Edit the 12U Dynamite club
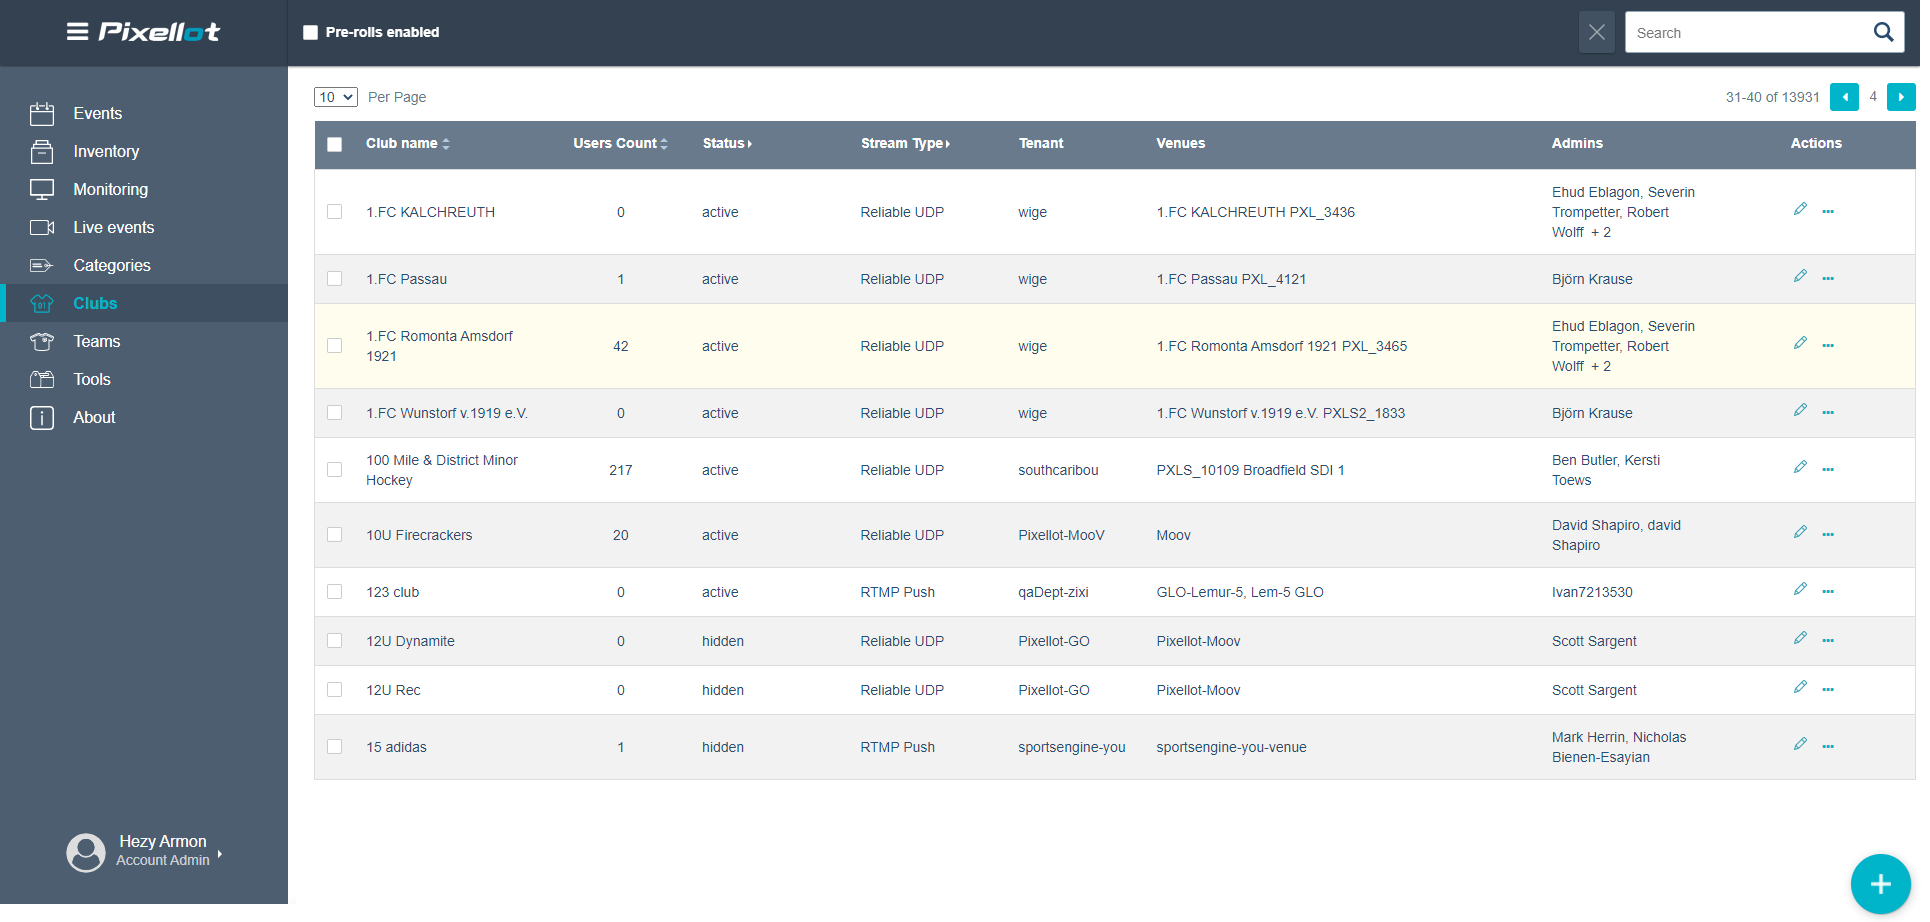Image resolution: width=1930 pixels, height=922 pixels. (1800, 638)
